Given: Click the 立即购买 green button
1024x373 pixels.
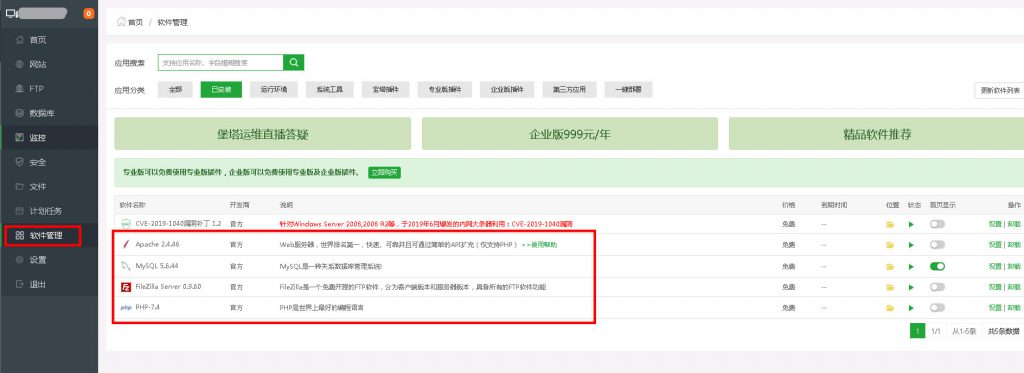Looking at the screenshot, I should coord(385,172).
